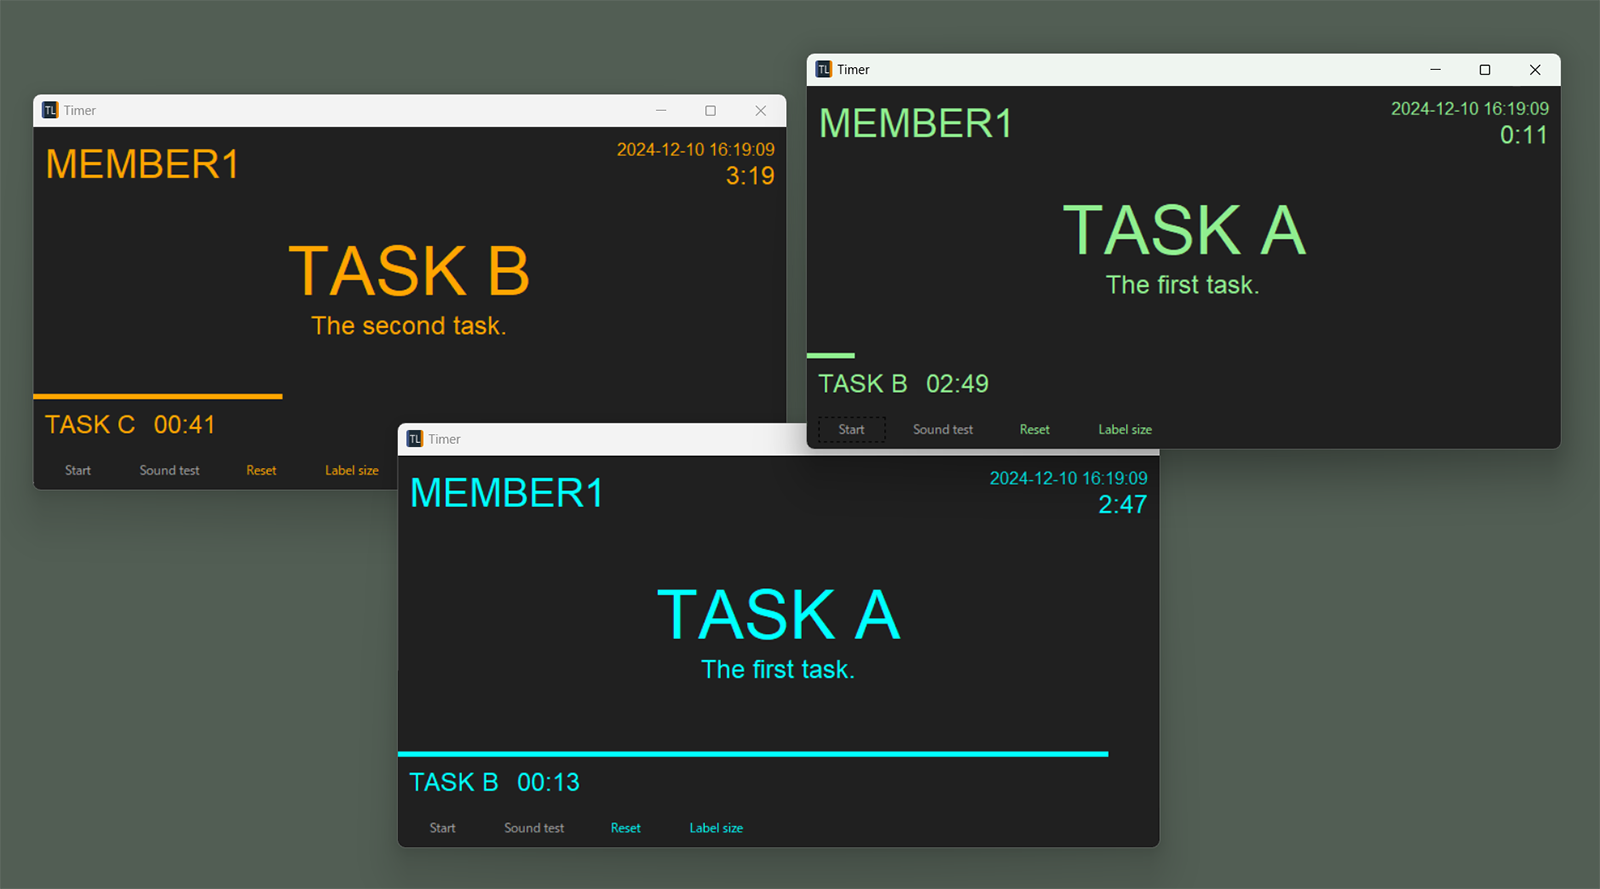Click the orange date-time 2024-12-10 16:19:09

pos(696,149)
